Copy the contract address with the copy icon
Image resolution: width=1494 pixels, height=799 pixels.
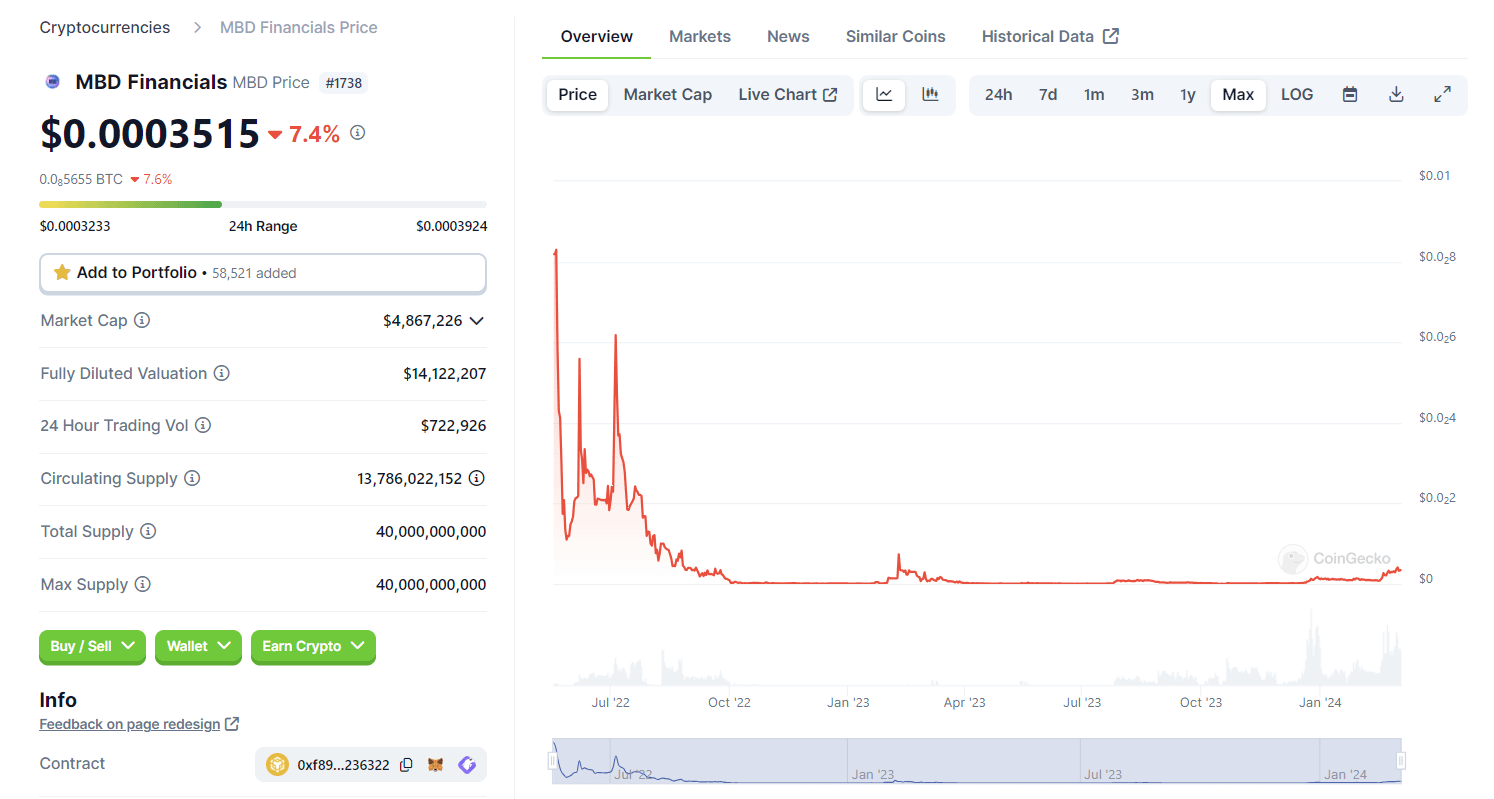tap(406, 765)
